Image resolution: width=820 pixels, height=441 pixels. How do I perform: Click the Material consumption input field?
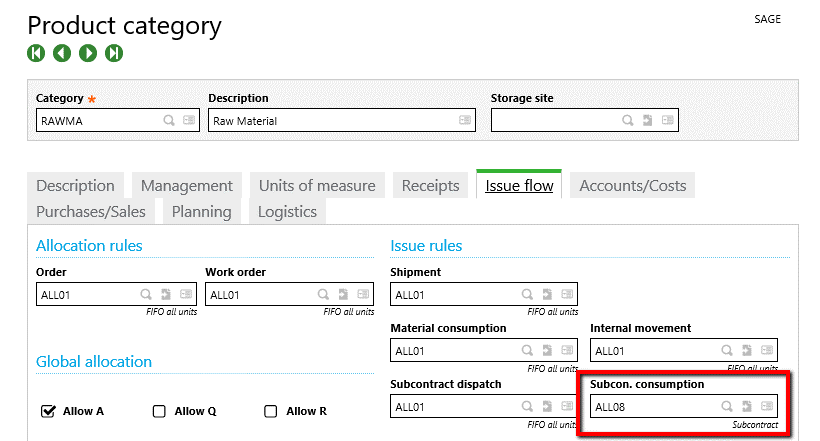pyautogui.click(x=455, y=351)
